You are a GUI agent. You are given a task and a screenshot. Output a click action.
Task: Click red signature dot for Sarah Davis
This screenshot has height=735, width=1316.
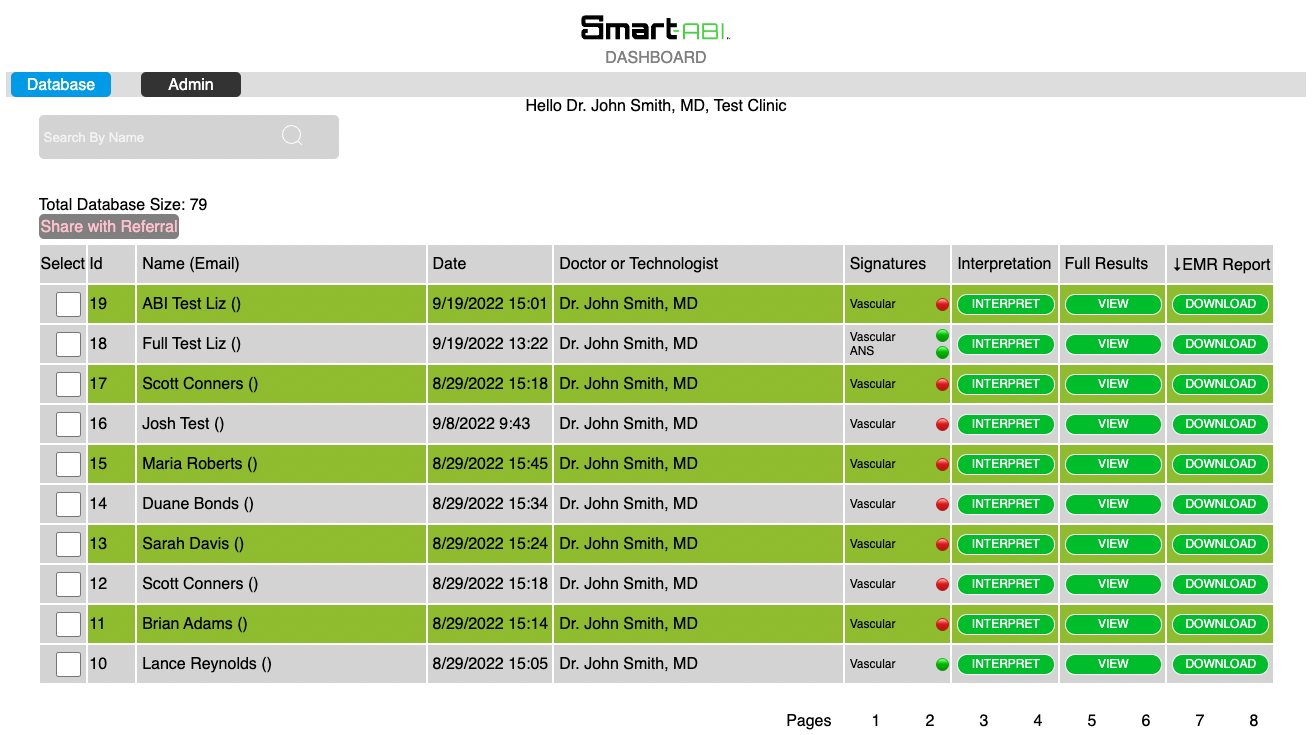(x=942, y=544)
